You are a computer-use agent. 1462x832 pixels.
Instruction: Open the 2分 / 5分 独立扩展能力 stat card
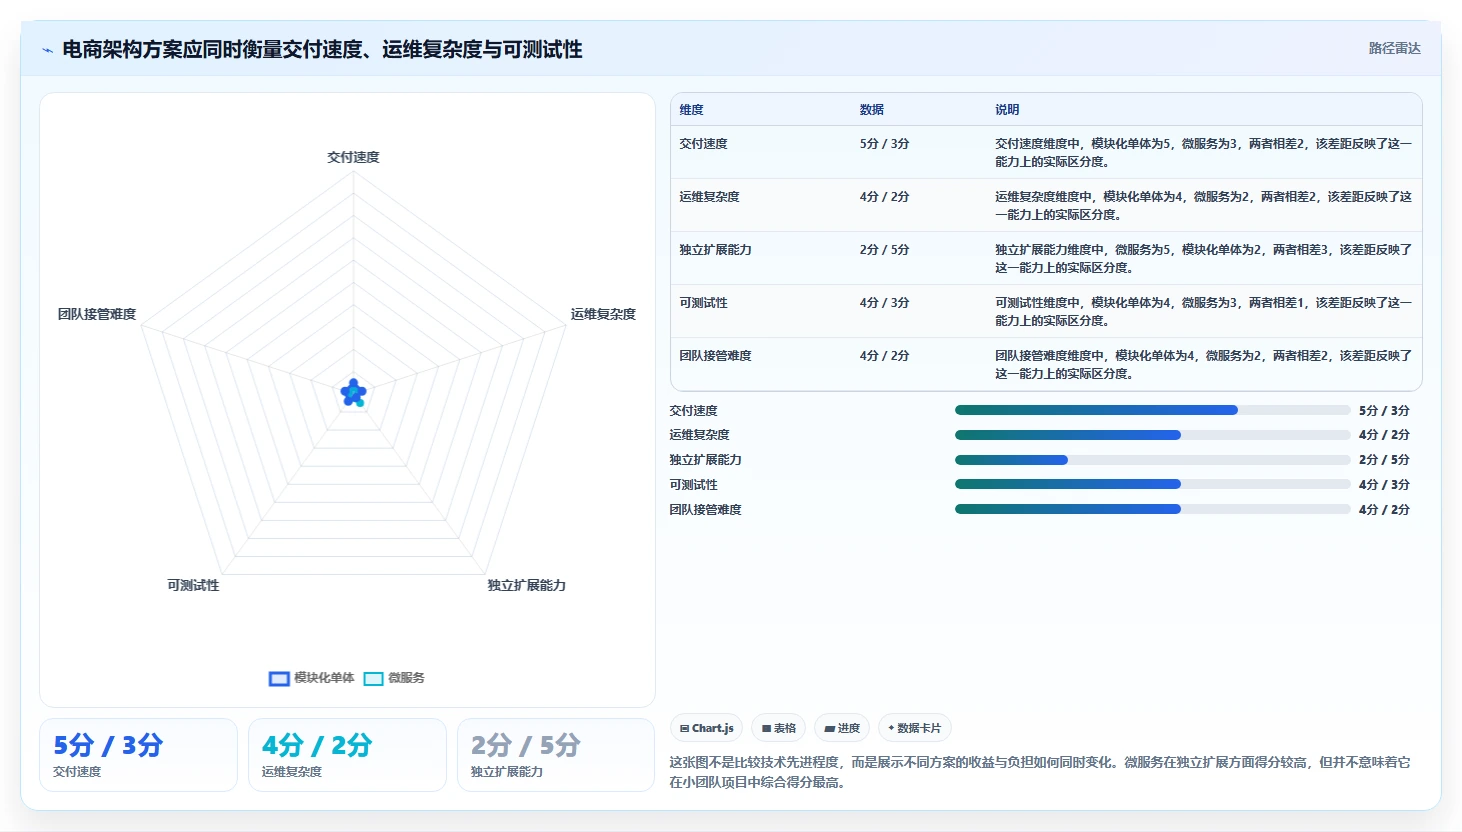[556, 755]
